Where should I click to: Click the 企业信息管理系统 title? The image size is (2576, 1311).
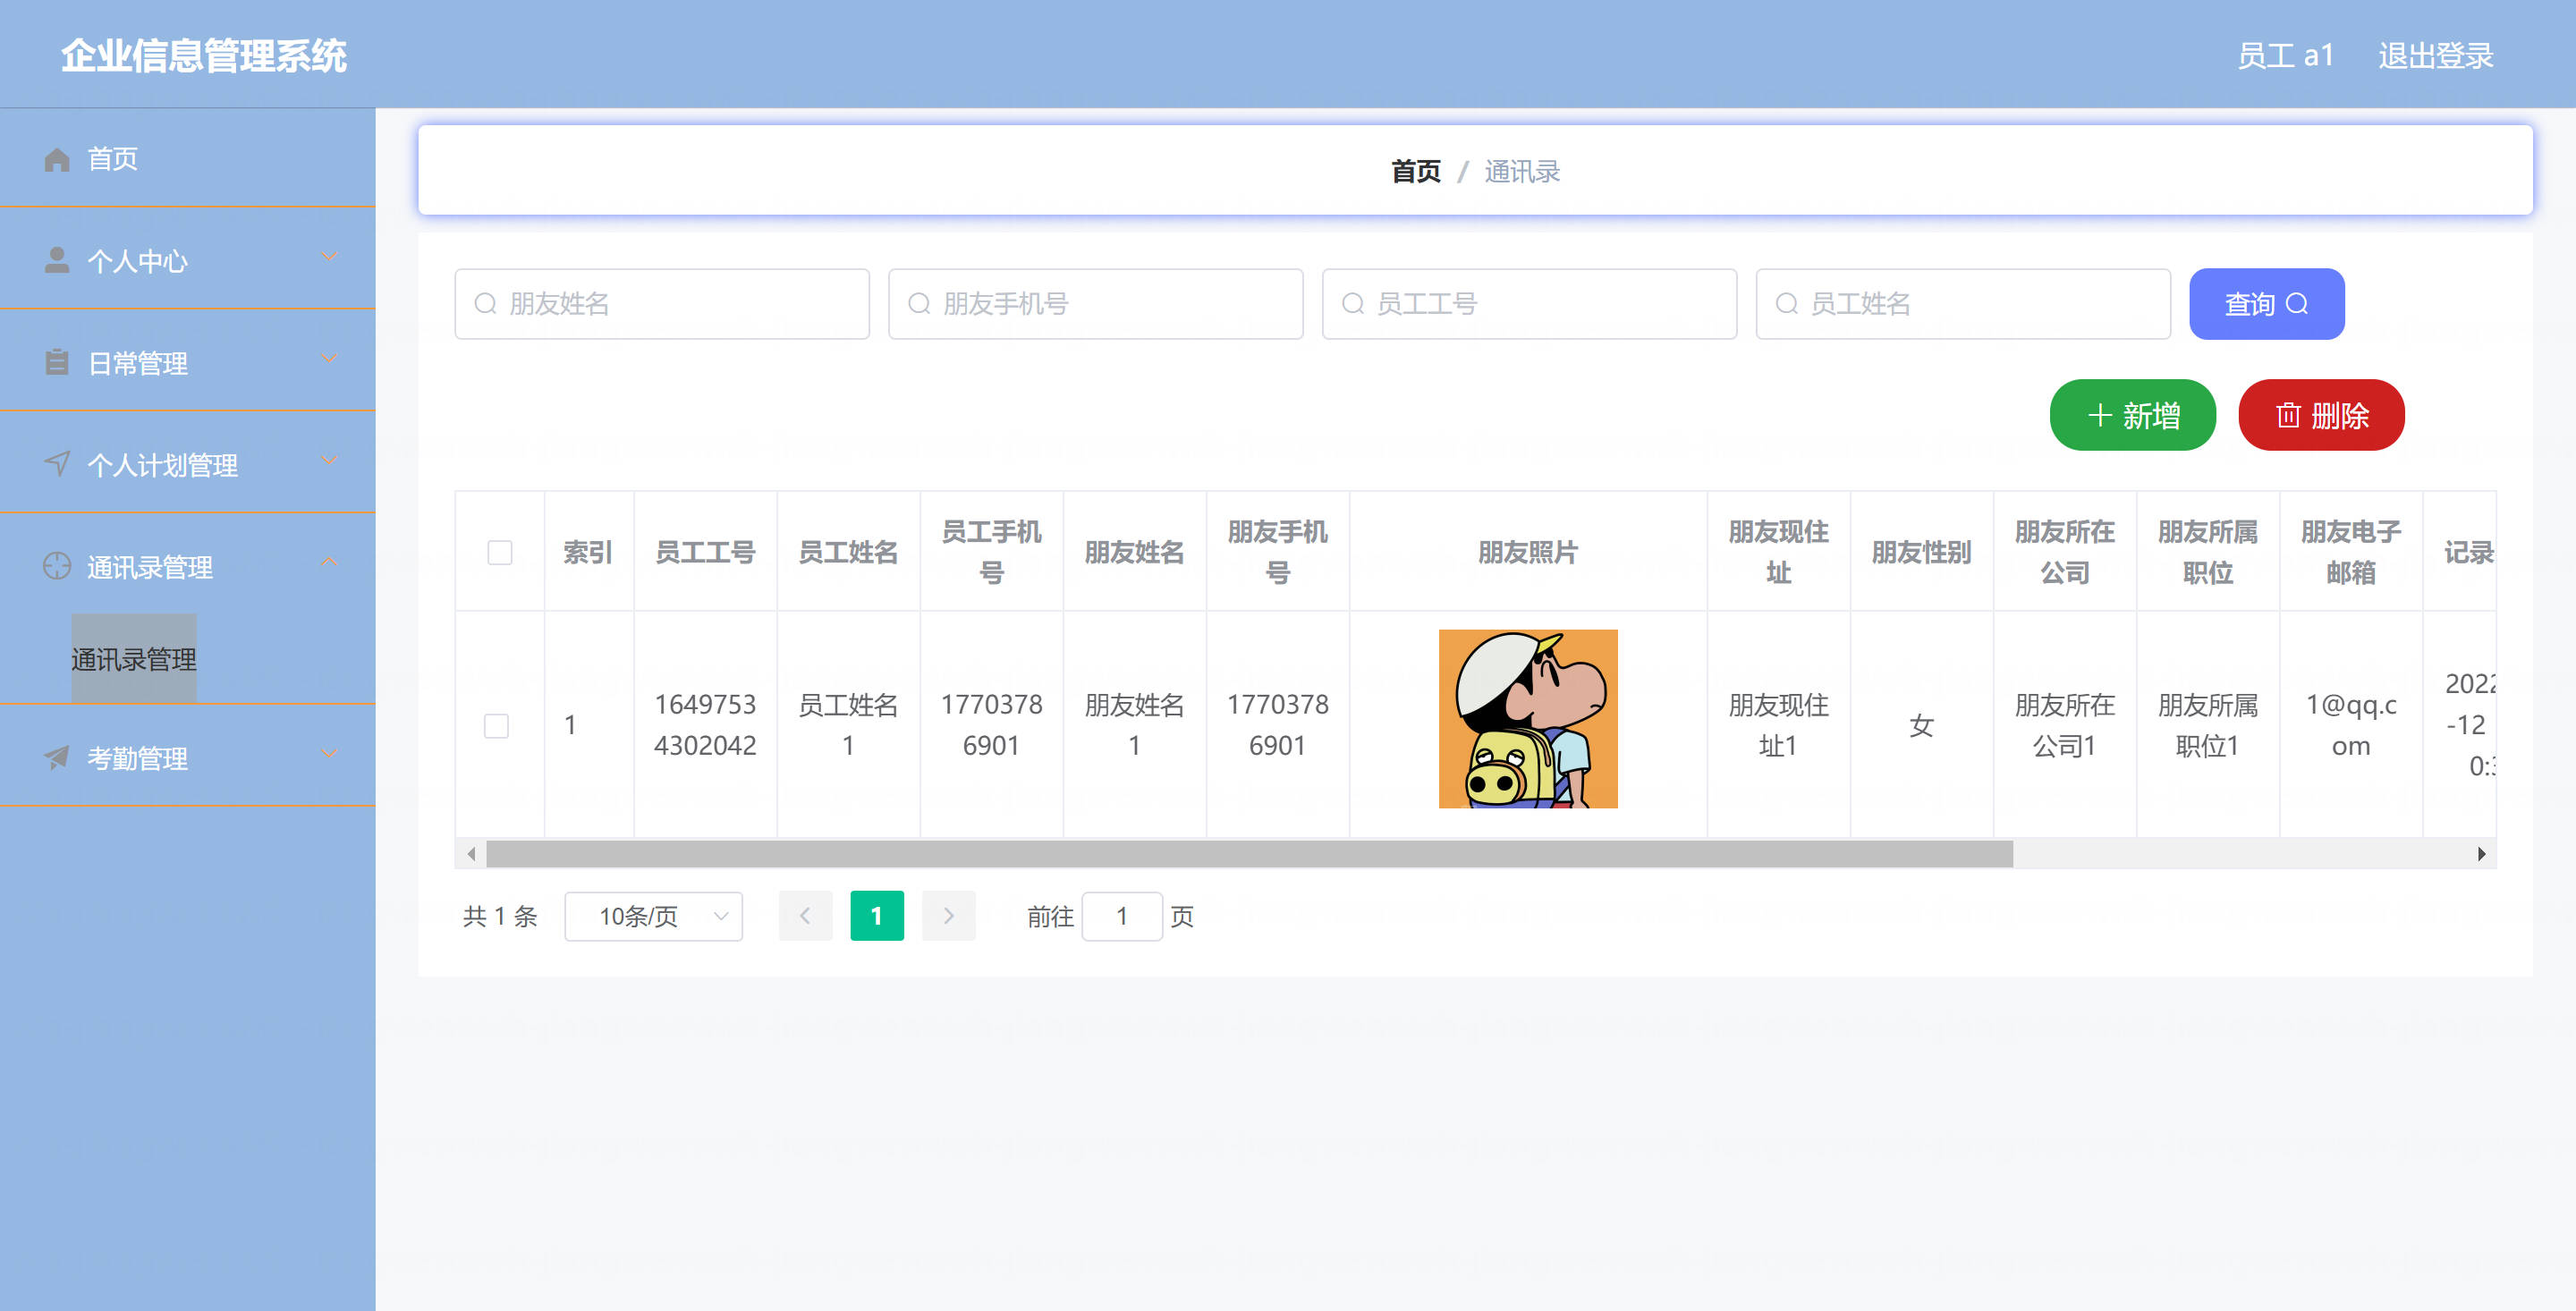[203, 55]
